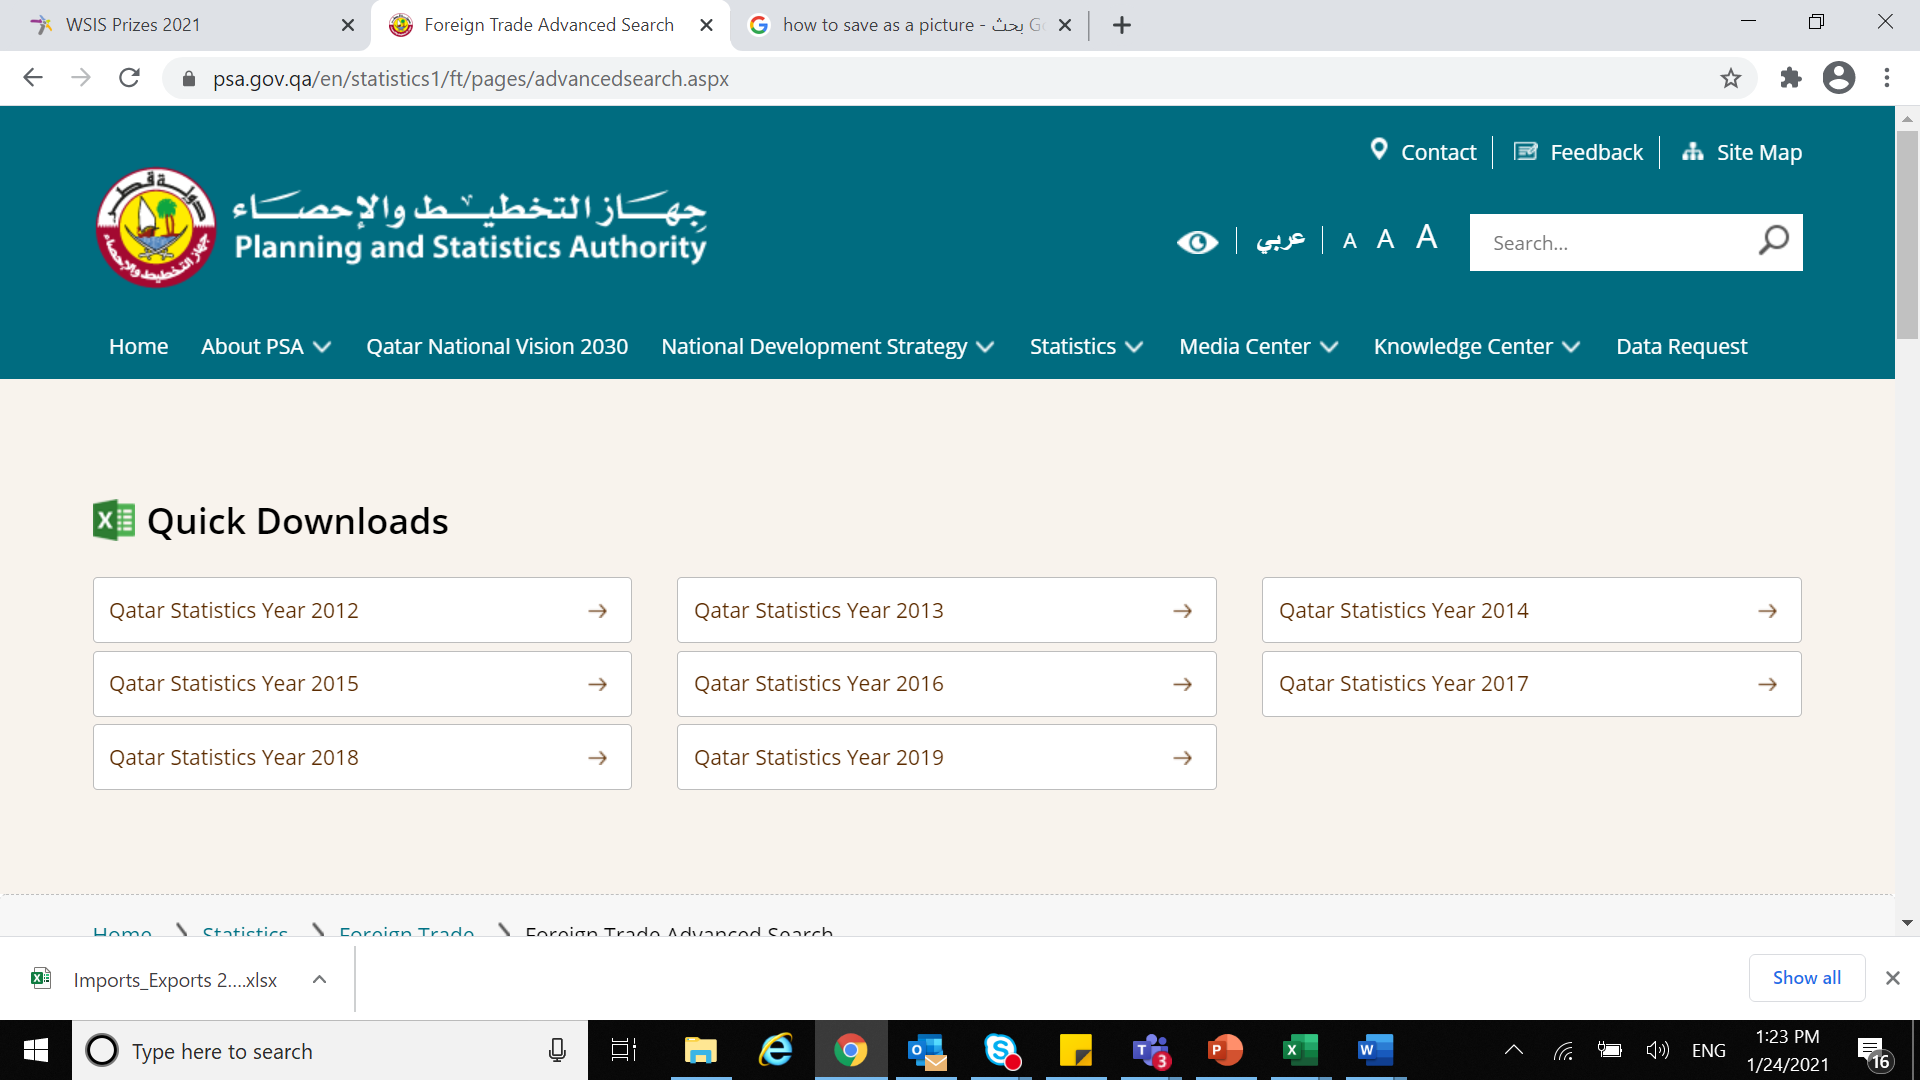Open Data Request menu item
Viewport: 1920px width, 1080px height.
[x=1681, y=346]
